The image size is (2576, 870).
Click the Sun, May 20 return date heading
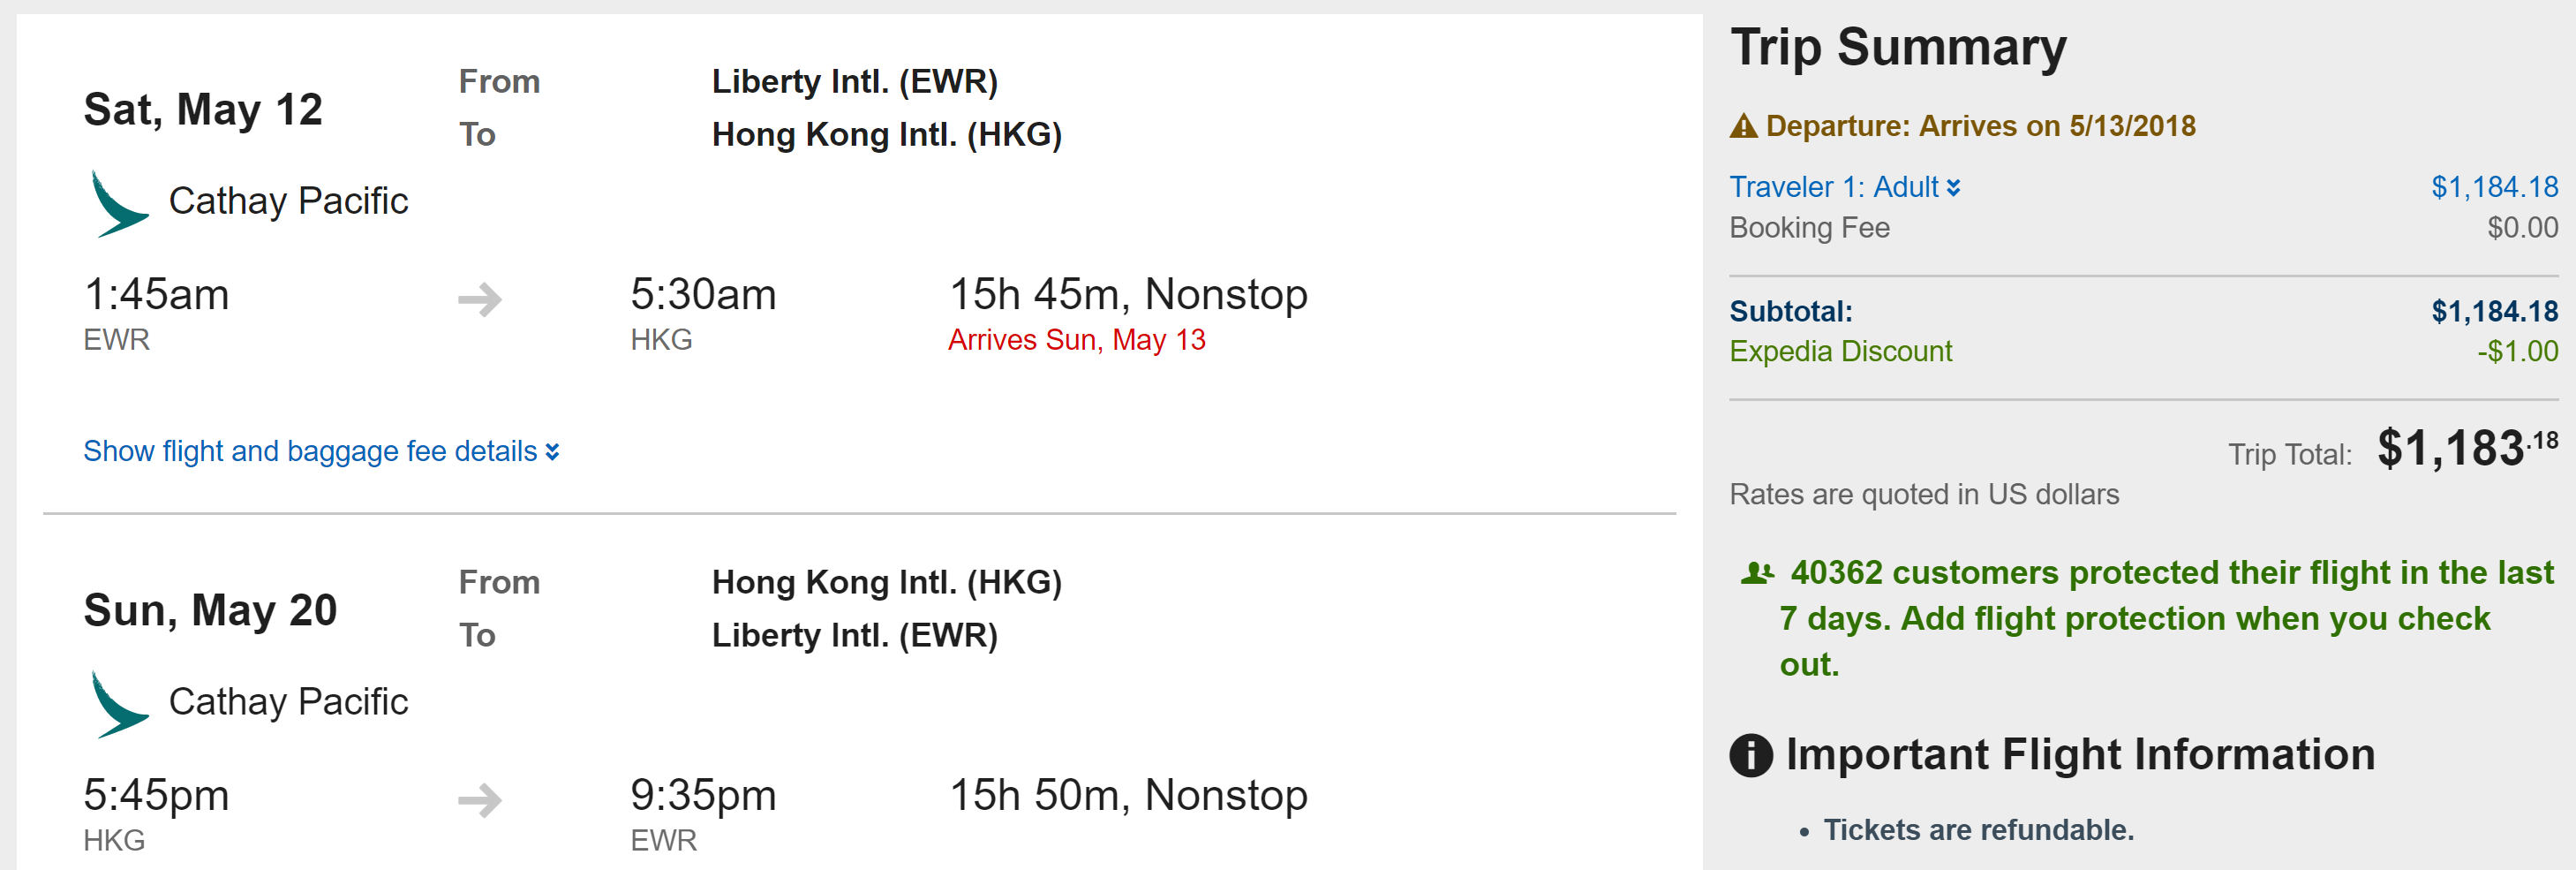tap(210, 611)
